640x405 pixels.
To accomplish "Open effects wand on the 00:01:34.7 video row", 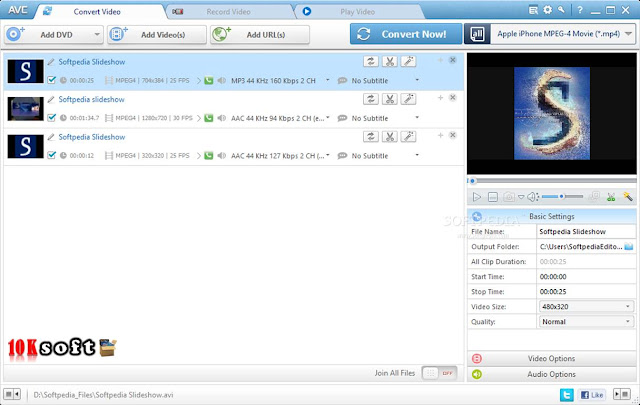I will point(408,99).
